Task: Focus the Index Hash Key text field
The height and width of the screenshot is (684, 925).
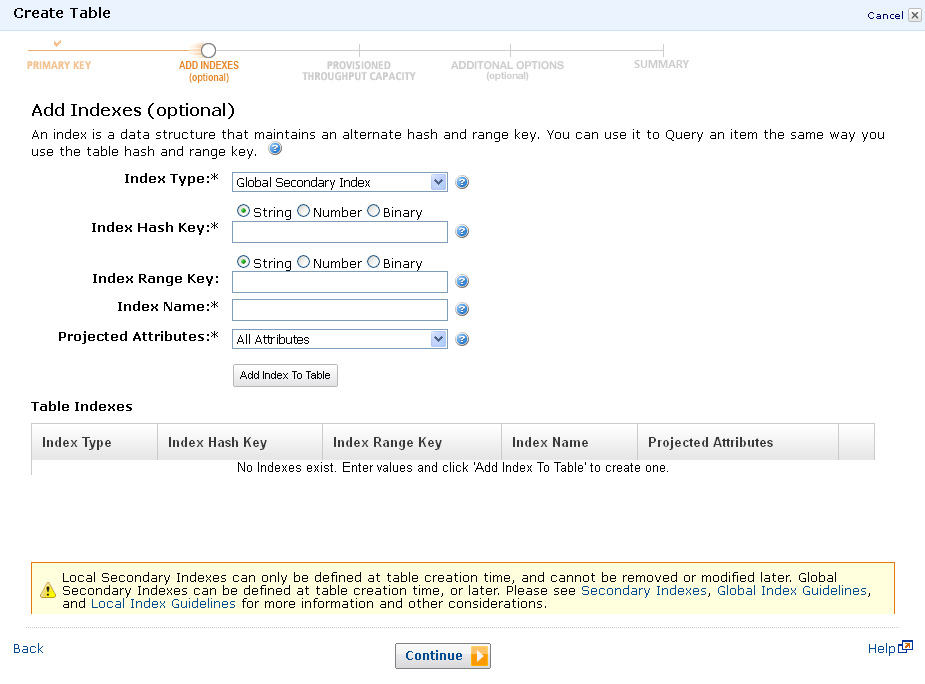Action: pyautogui.click(x=340, y=232)
